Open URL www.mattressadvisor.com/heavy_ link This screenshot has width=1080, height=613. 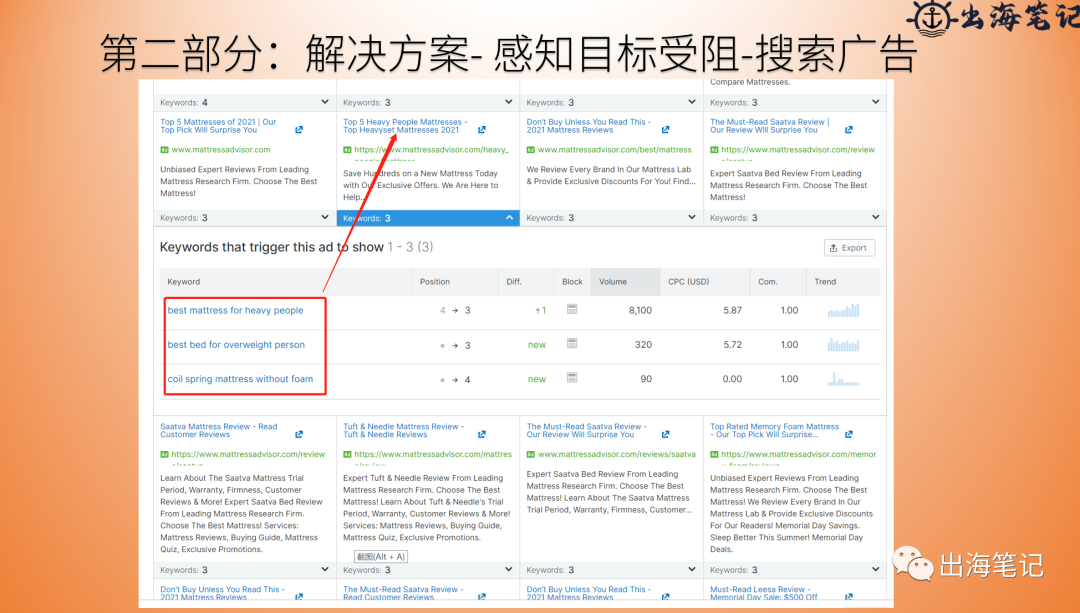[431, 149]
